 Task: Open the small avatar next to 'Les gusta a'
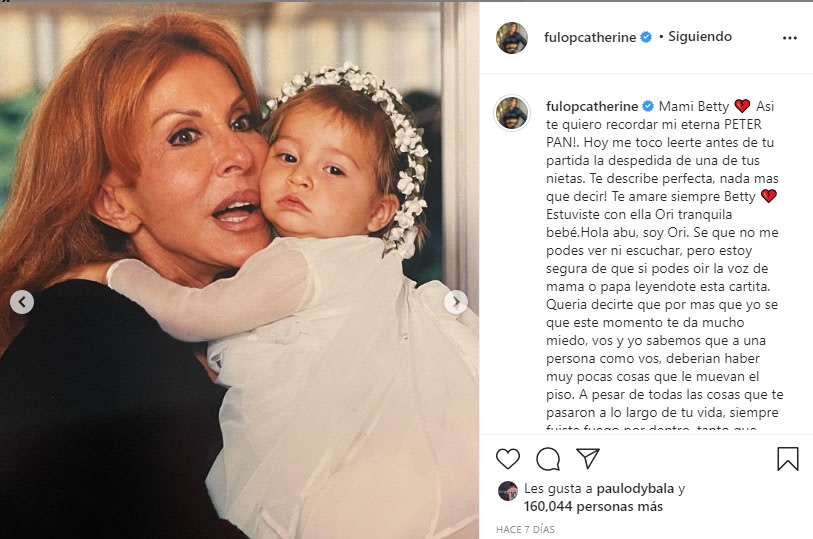click(x=508, y=490)
